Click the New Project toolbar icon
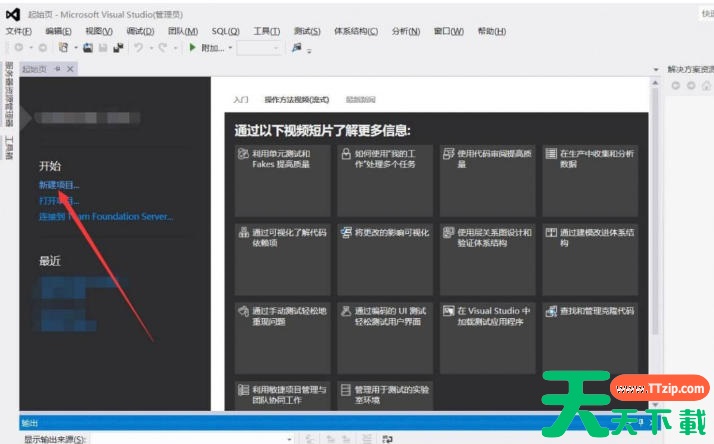714x444 pixels. pos(63,47)
